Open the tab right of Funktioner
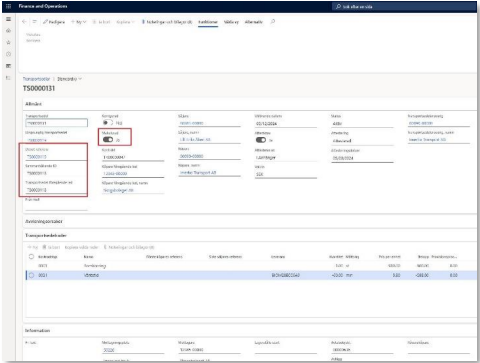 231,22
